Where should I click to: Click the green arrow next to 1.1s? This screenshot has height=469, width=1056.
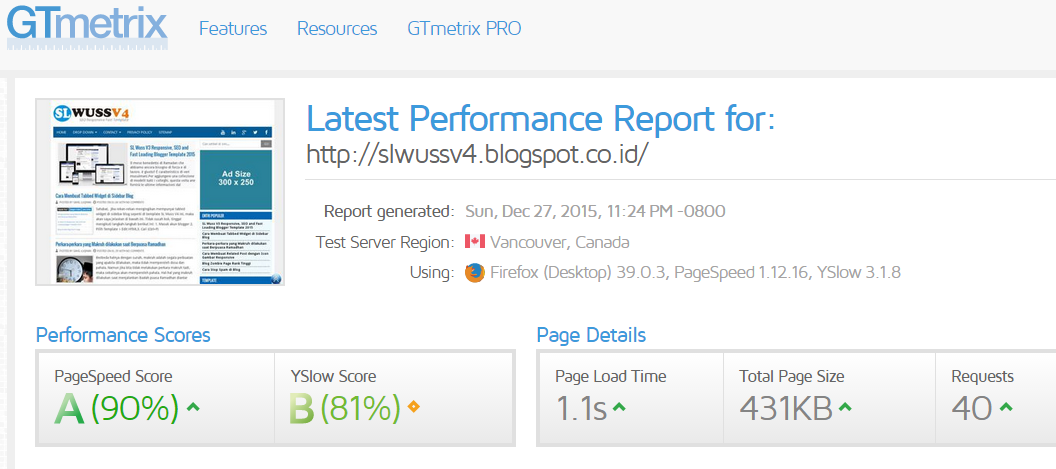coord(620,407)
